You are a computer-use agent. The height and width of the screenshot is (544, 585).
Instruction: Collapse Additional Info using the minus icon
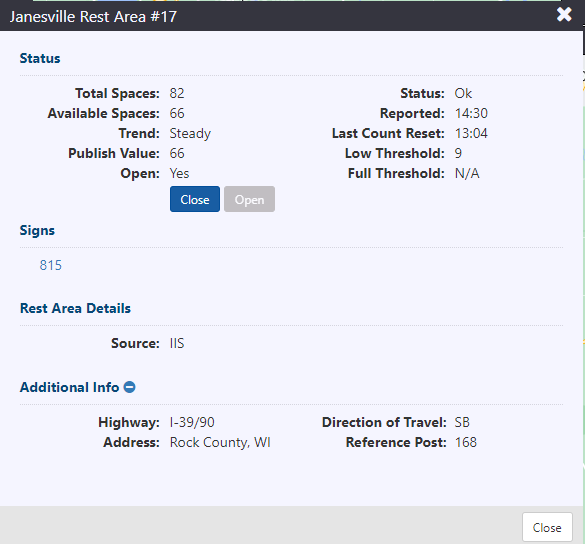pyautogui.click(x=129, y=387)
